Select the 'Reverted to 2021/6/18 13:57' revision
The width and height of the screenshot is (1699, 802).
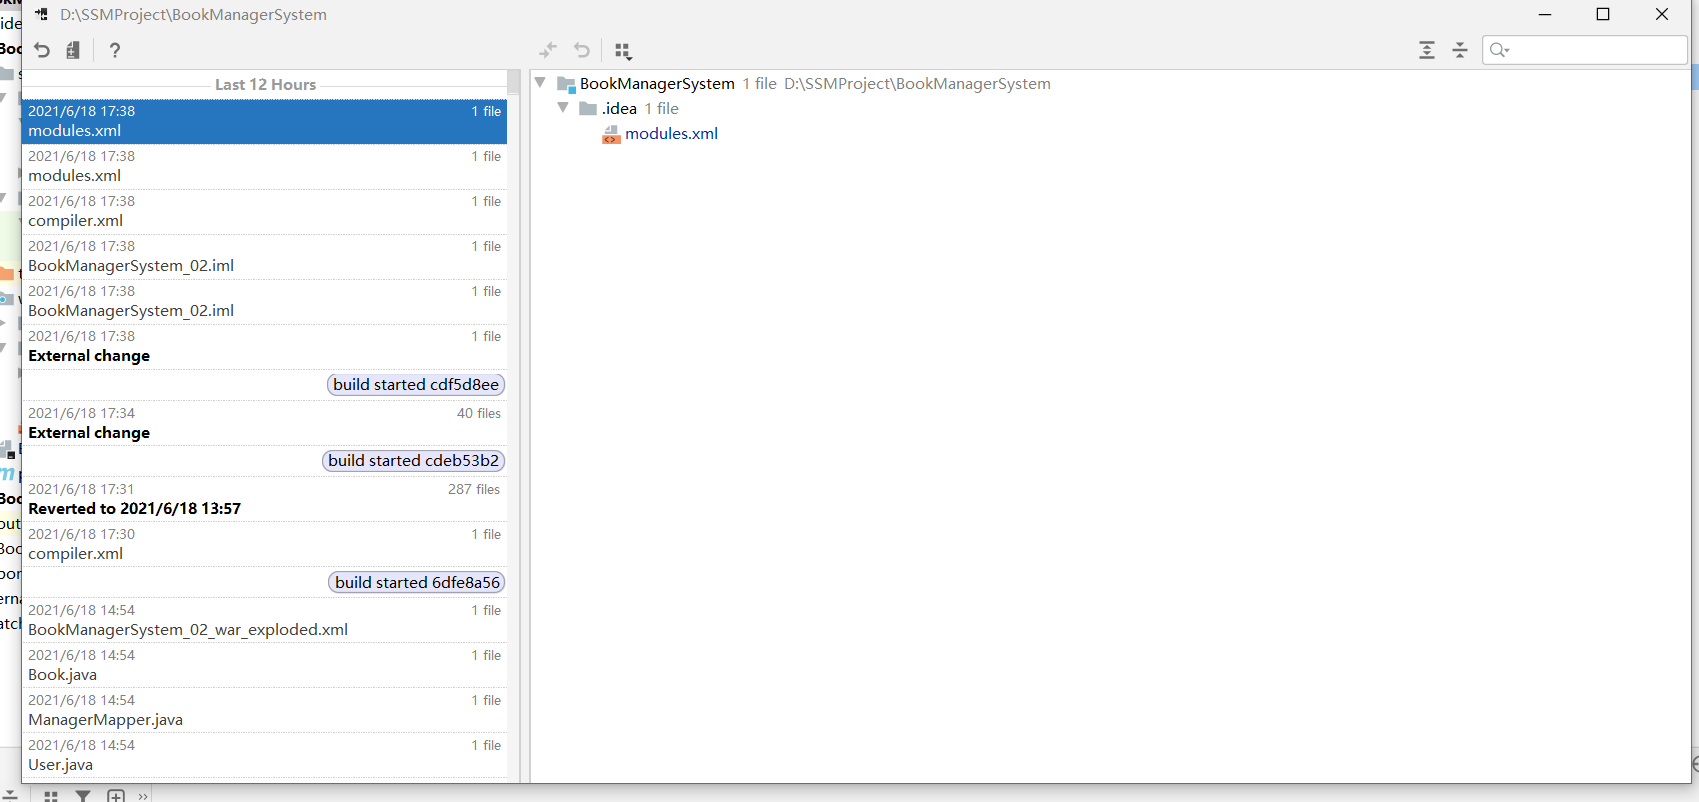pyautogui.click(x=264, y=499)
